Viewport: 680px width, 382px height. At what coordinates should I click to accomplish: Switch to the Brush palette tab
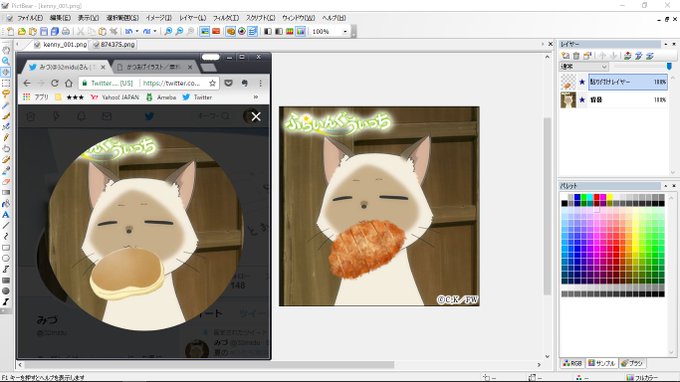[632, 363]
